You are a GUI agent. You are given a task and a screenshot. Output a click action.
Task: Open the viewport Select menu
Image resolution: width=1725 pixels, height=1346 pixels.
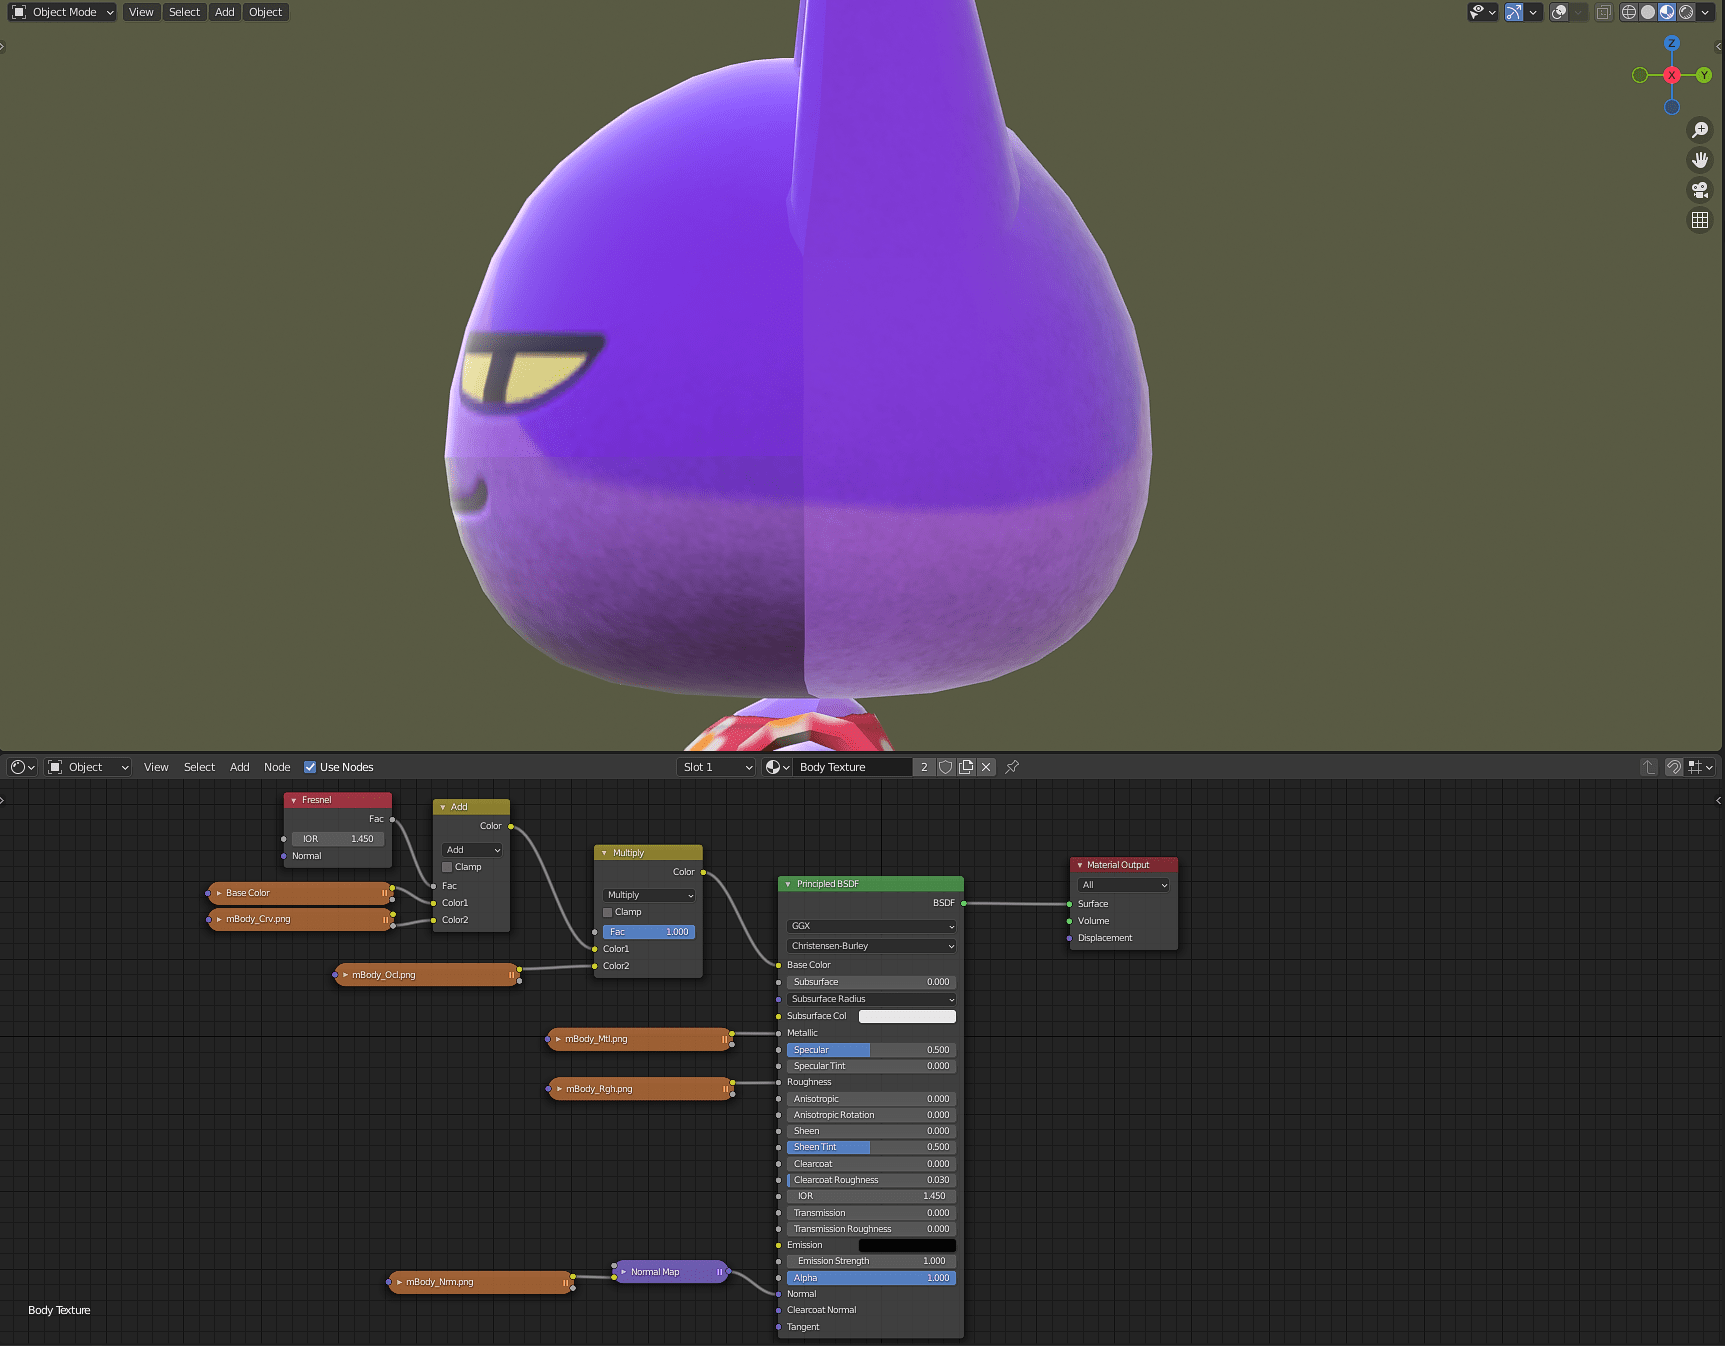tap(184, 12)
